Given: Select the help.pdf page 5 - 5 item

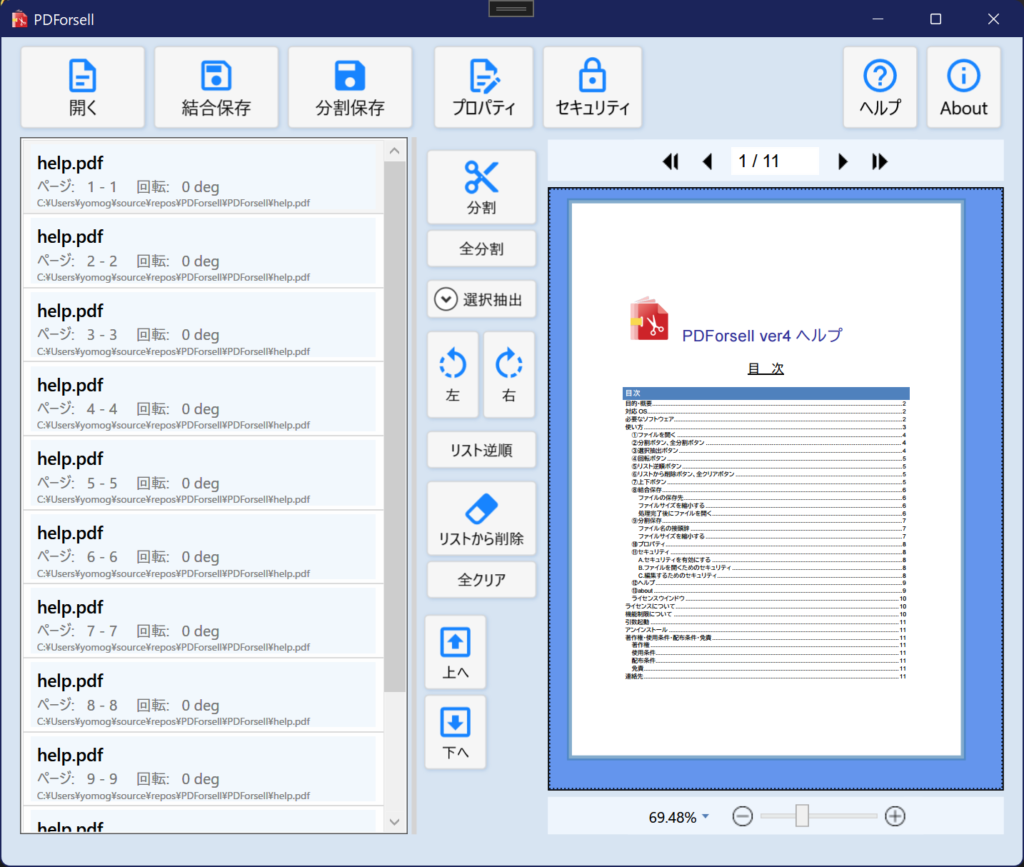Looking at the screenshot, I should tap(203, 473).
